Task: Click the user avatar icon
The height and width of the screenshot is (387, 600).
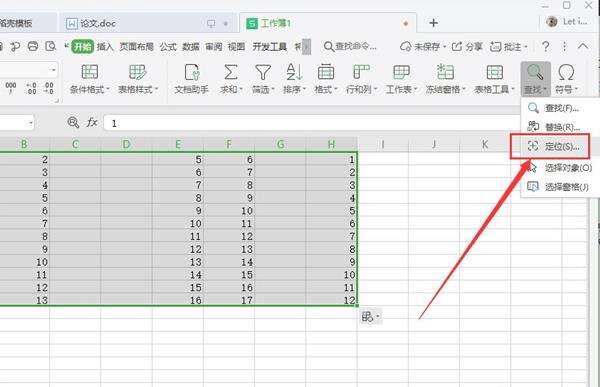Action: 552,22
